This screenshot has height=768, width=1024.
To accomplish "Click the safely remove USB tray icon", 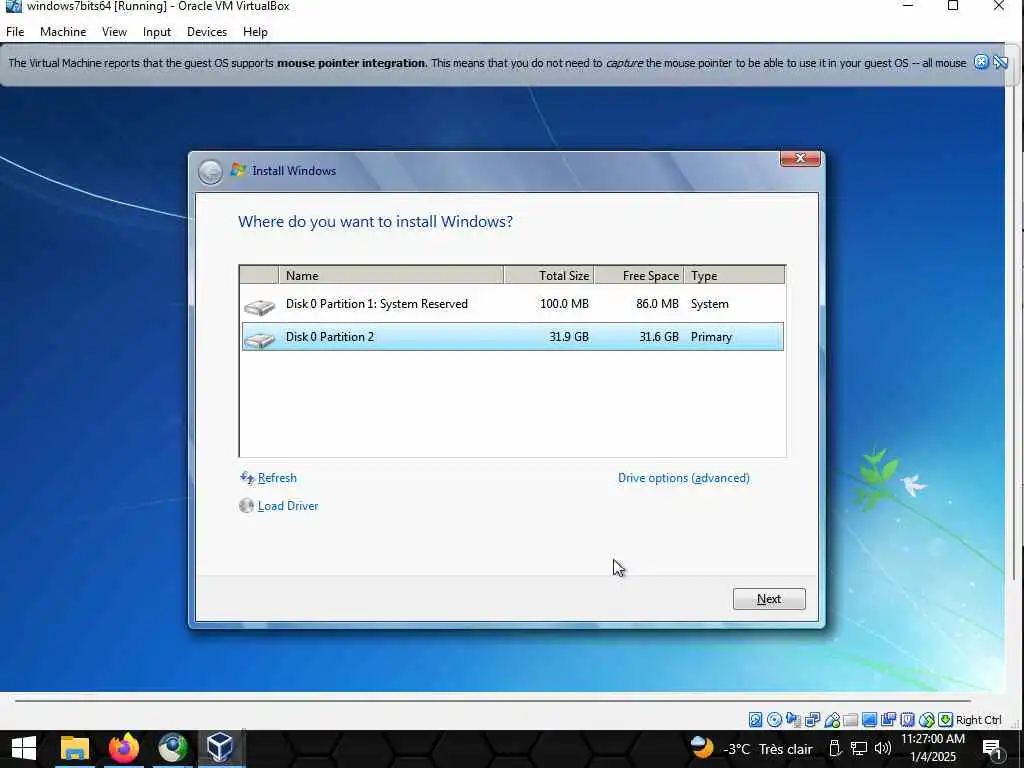I will 835,748.
